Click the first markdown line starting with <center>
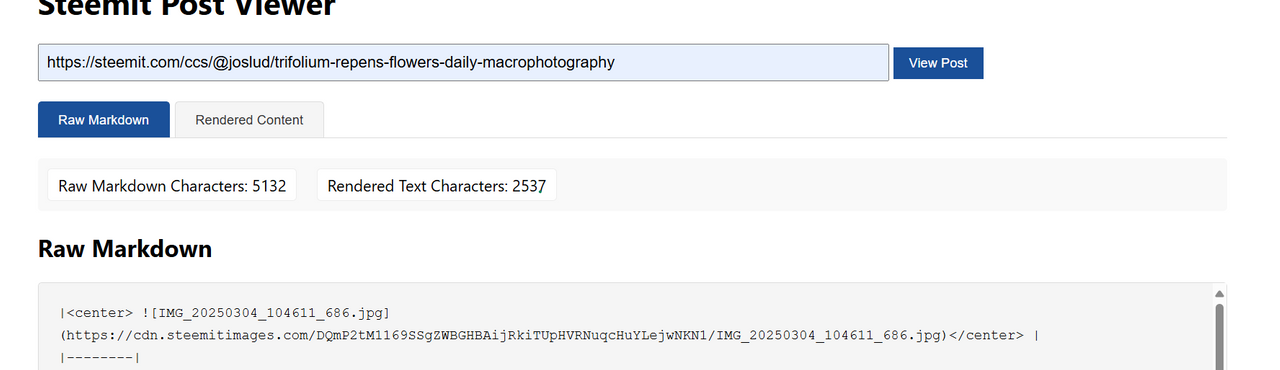The image size is (1280, 370). click(x=224, y=313)
